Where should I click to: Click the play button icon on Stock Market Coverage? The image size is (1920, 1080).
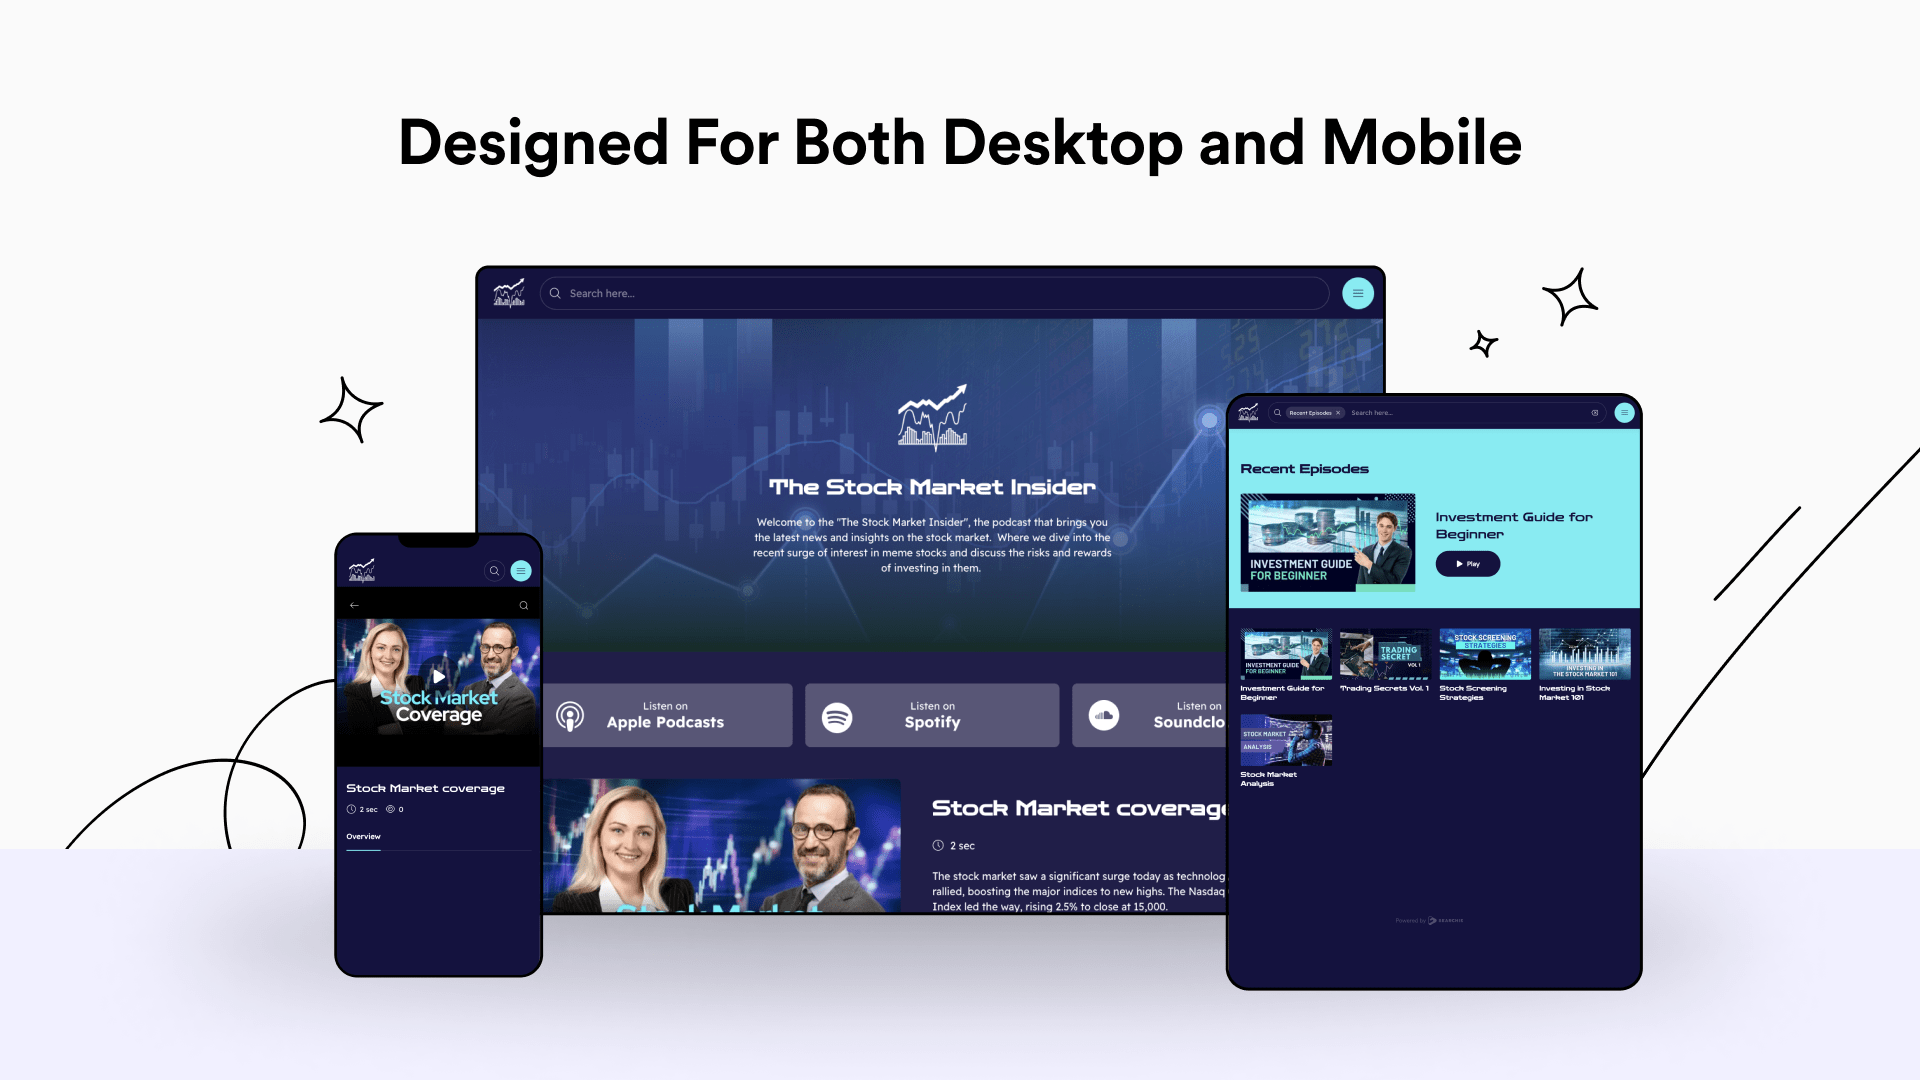point(438,675)
